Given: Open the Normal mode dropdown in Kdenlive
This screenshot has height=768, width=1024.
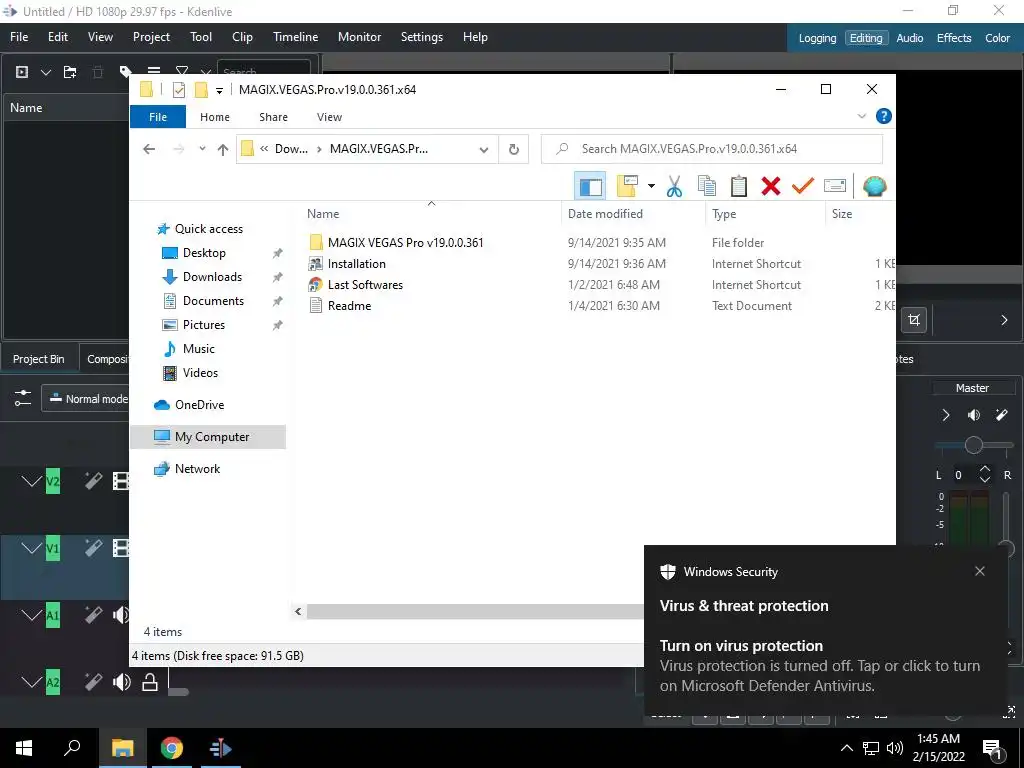Looking at the screenshot, I should click(x=87, y=398).
